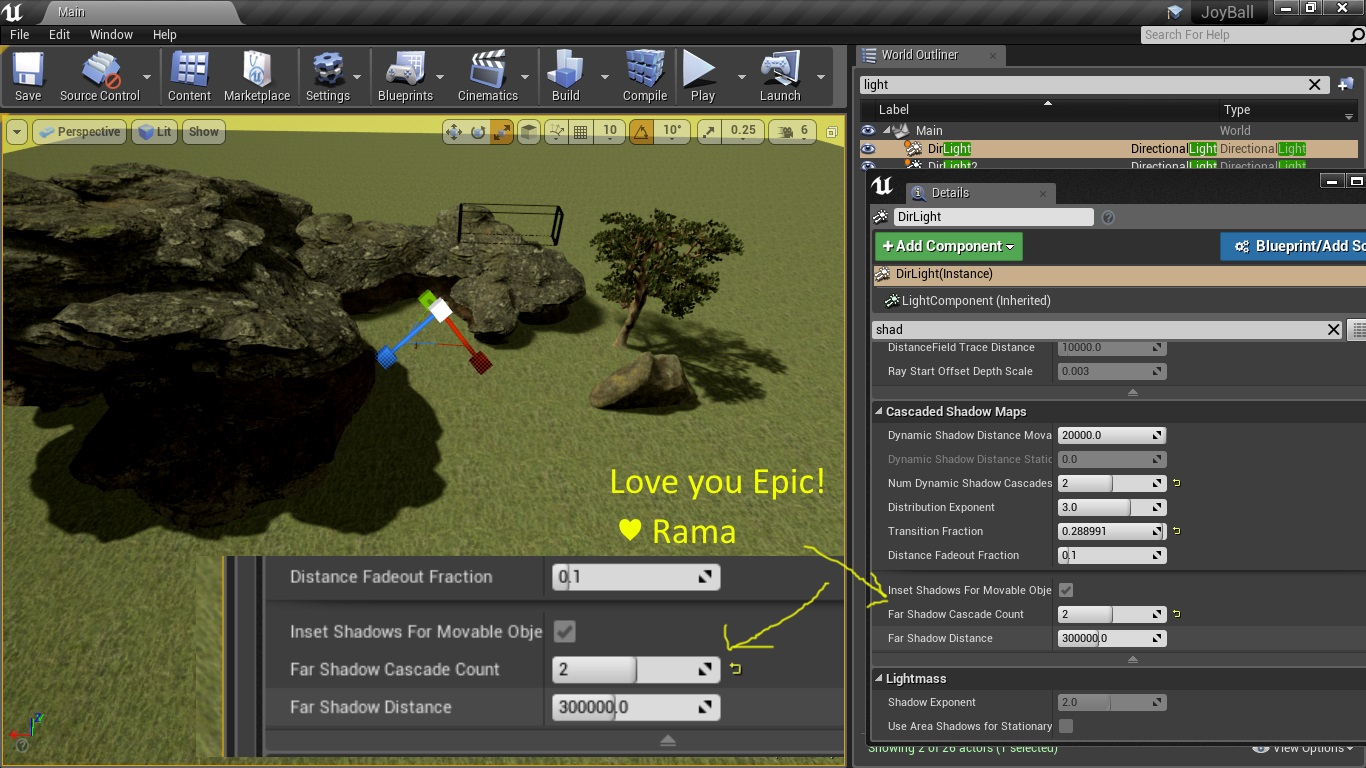Open the Edit menu
The width and height of the screenshot is (1366, 768).
(60, 34)
